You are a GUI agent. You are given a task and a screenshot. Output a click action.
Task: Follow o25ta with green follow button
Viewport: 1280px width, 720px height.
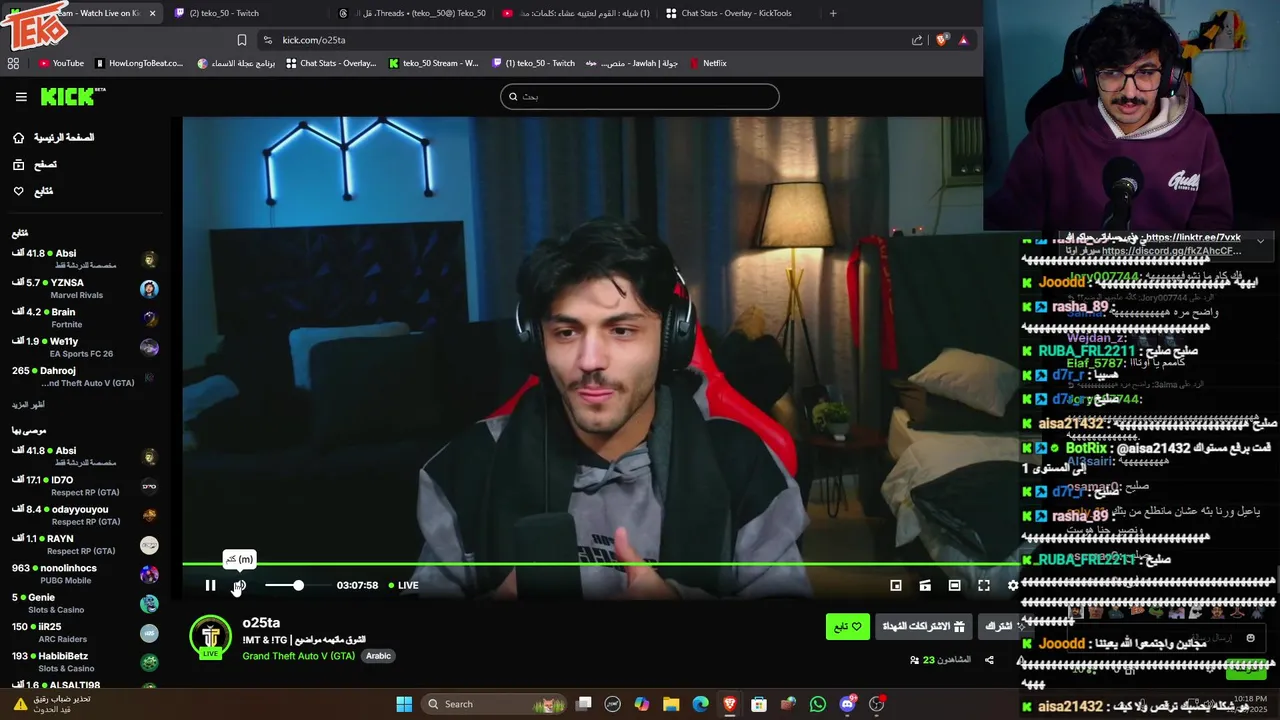[848, 627]
